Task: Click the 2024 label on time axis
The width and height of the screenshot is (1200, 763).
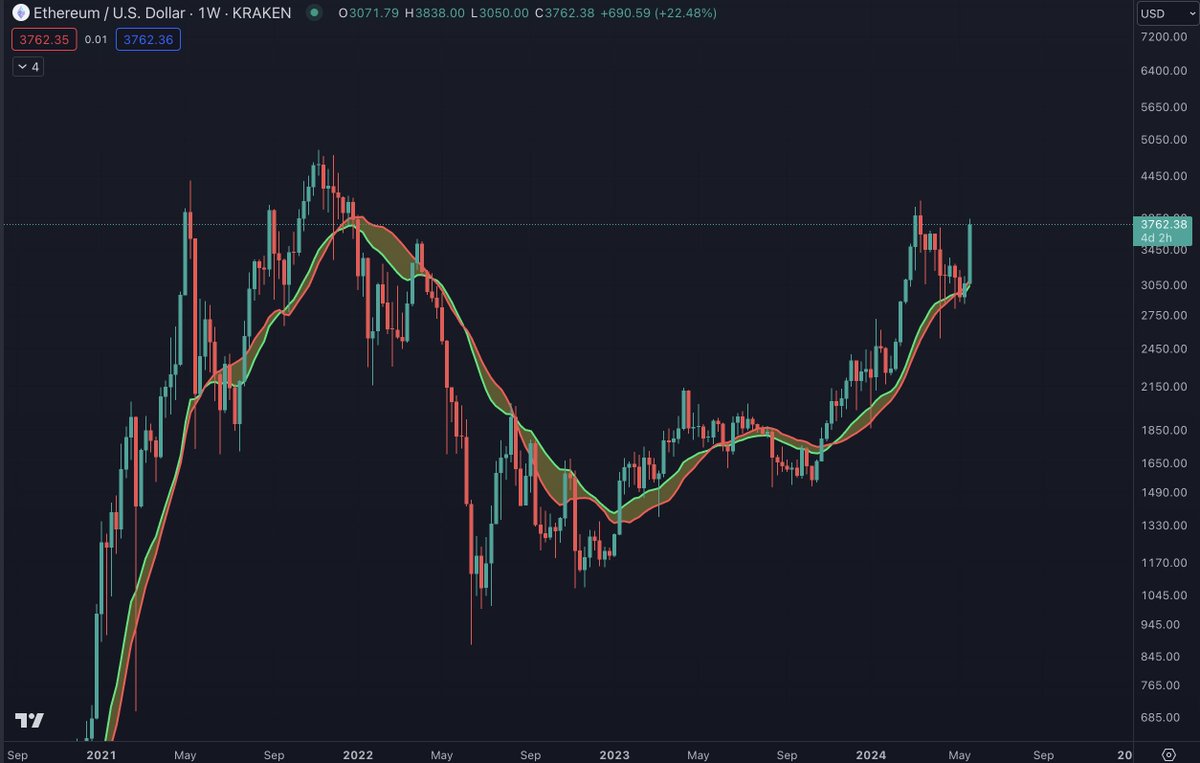Action: tap(872, 754)
